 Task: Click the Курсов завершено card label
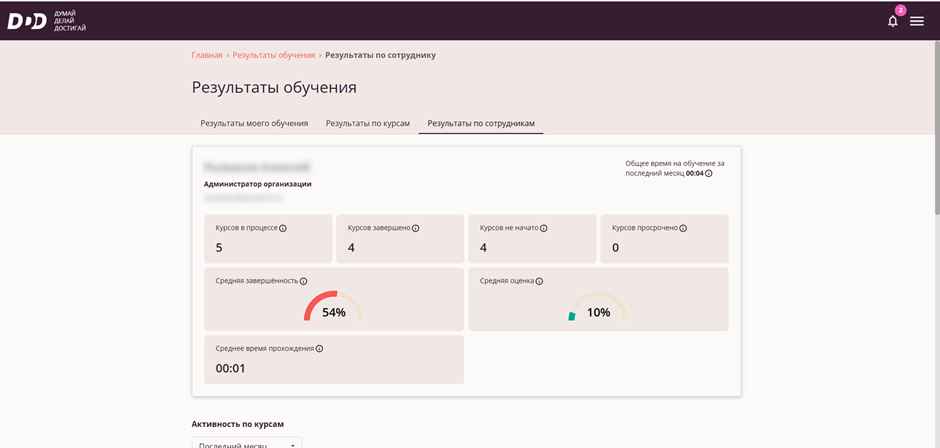click(x=379, y=228)
